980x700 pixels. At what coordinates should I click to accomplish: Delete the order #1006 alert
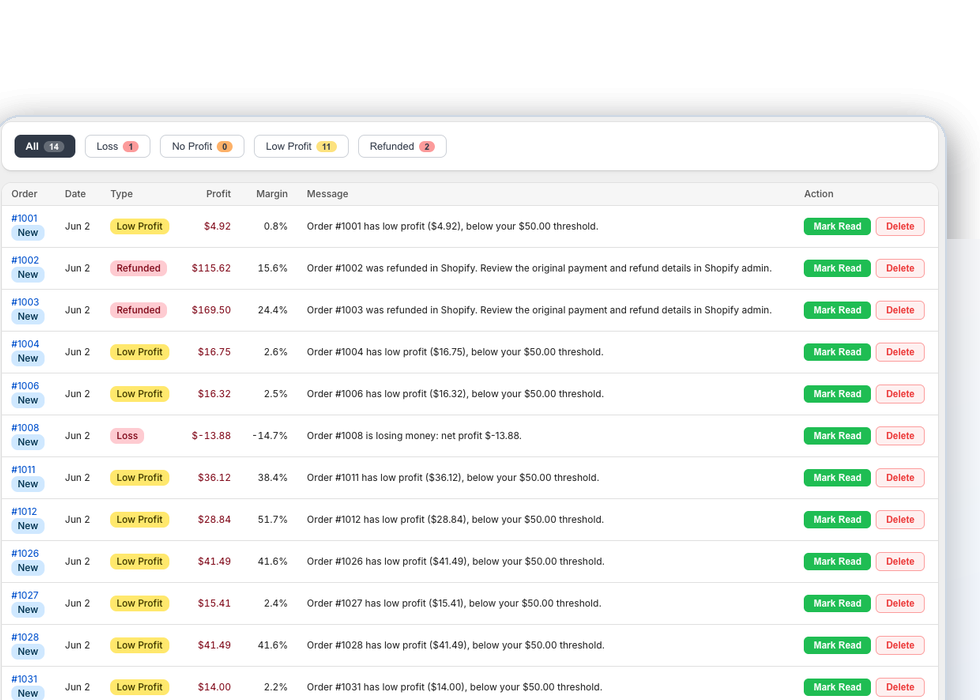tap(900, 394)
